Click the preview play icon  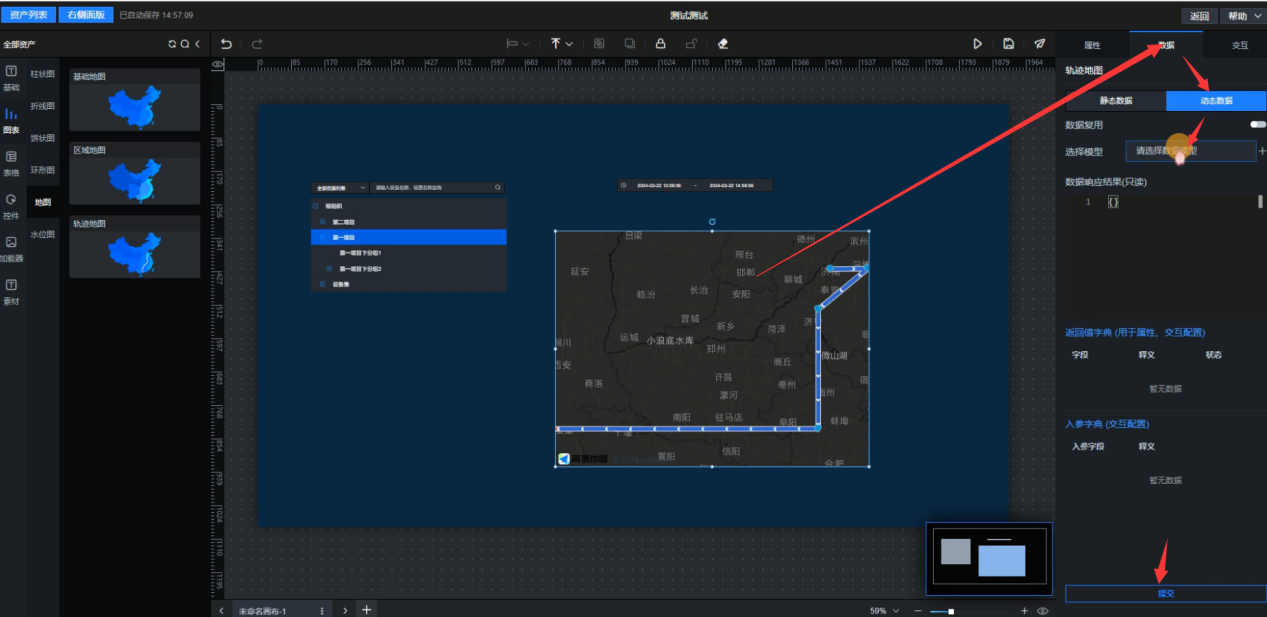(x=978, y=44)
